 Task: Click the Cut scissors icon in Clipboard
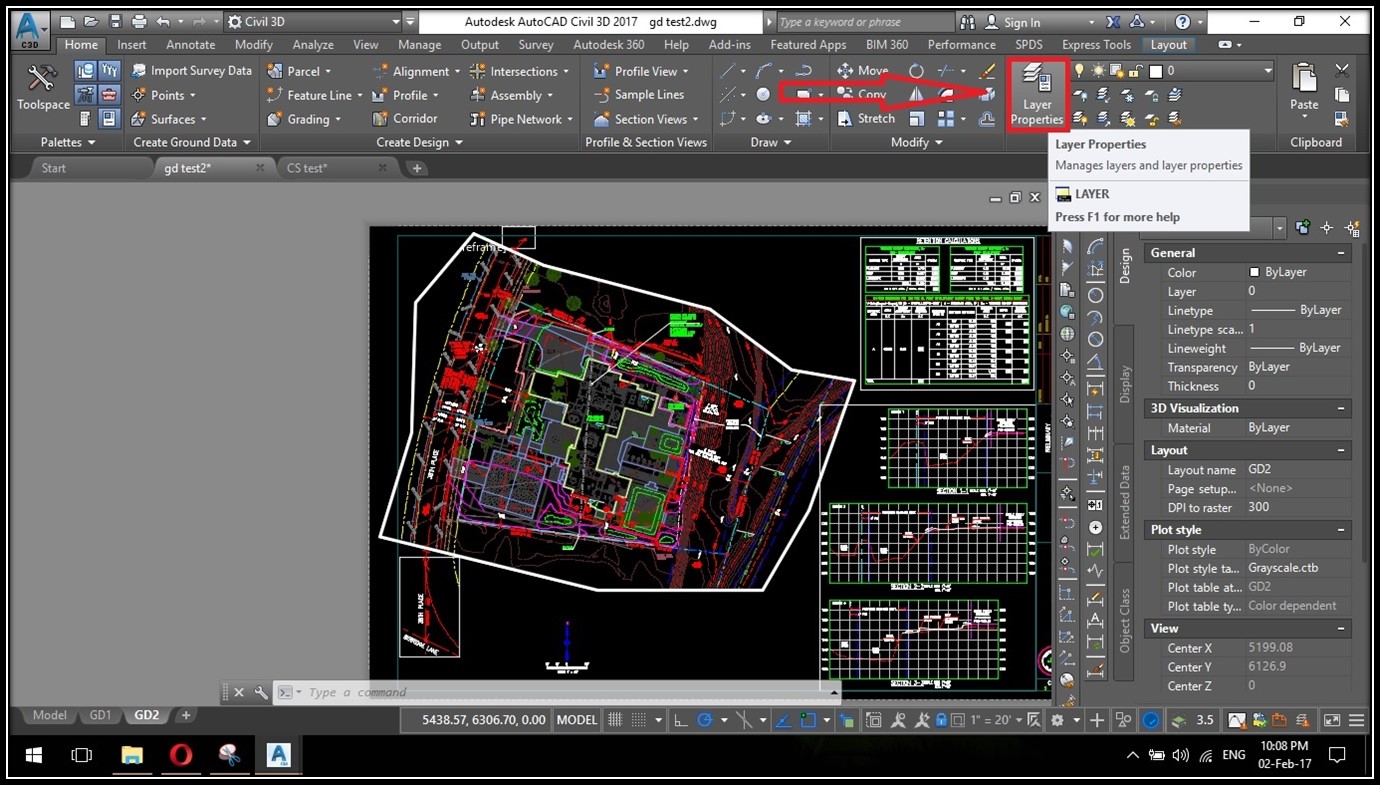(1342, 70)
